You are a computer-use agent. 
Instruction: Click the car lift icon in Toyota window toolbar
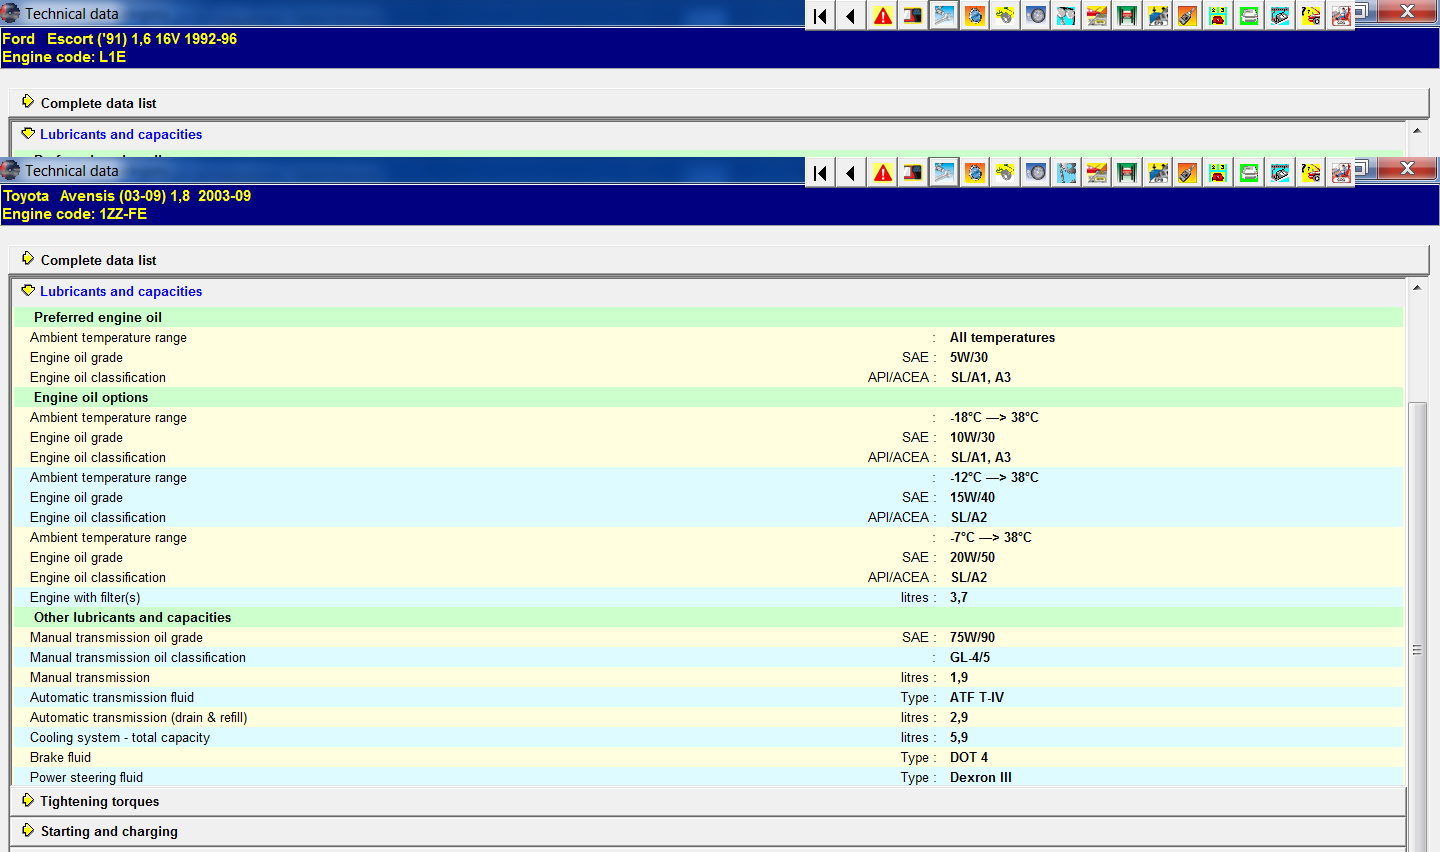click(x=1127, y=173)
